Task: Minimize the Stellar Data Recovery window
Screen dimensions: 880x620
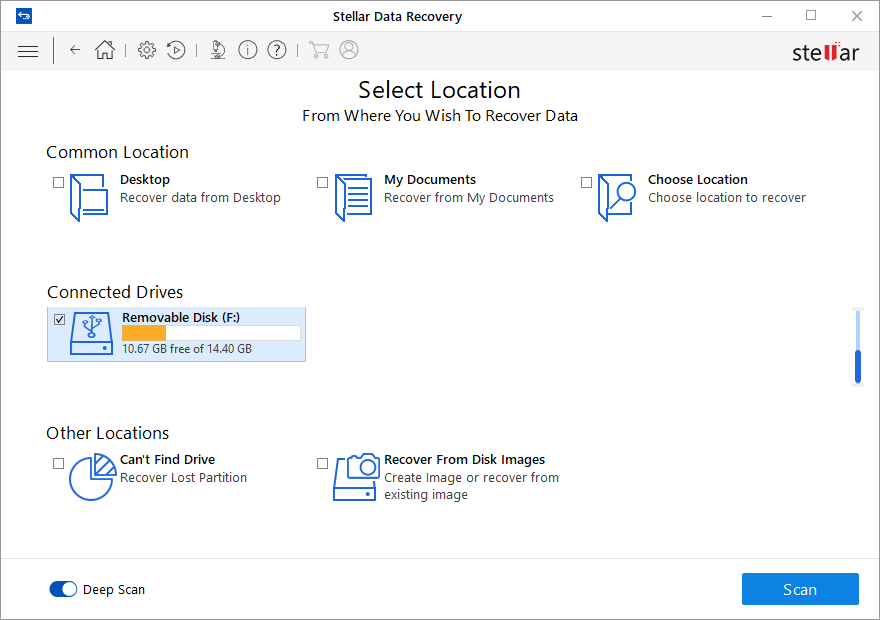Action: [767, 16]
